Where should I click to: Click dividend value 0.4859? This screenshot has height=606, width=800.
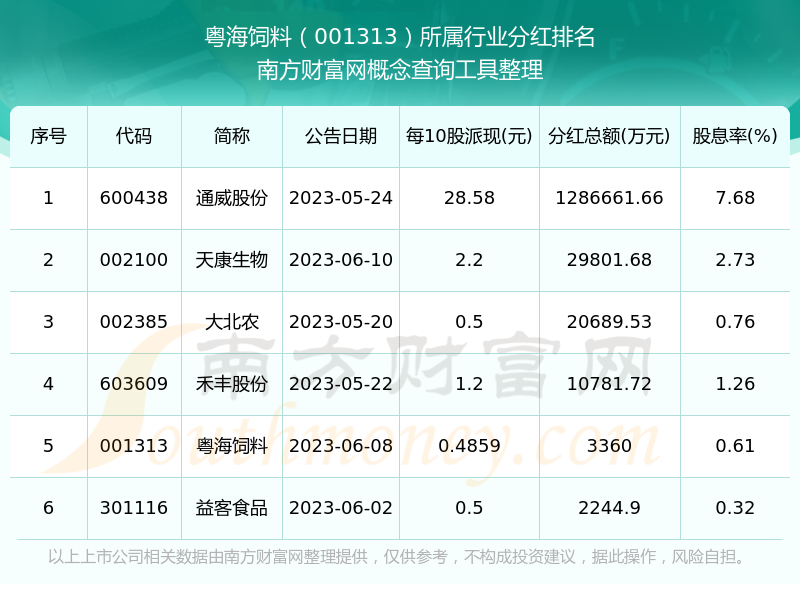469,446
